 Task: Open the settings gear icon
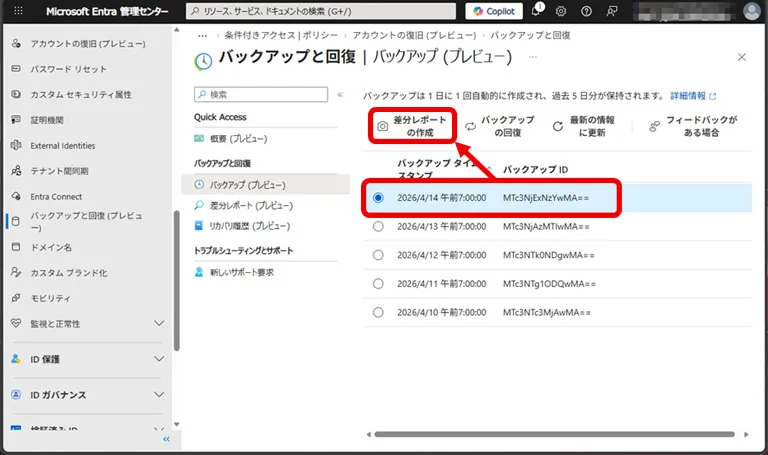(561, 11)
